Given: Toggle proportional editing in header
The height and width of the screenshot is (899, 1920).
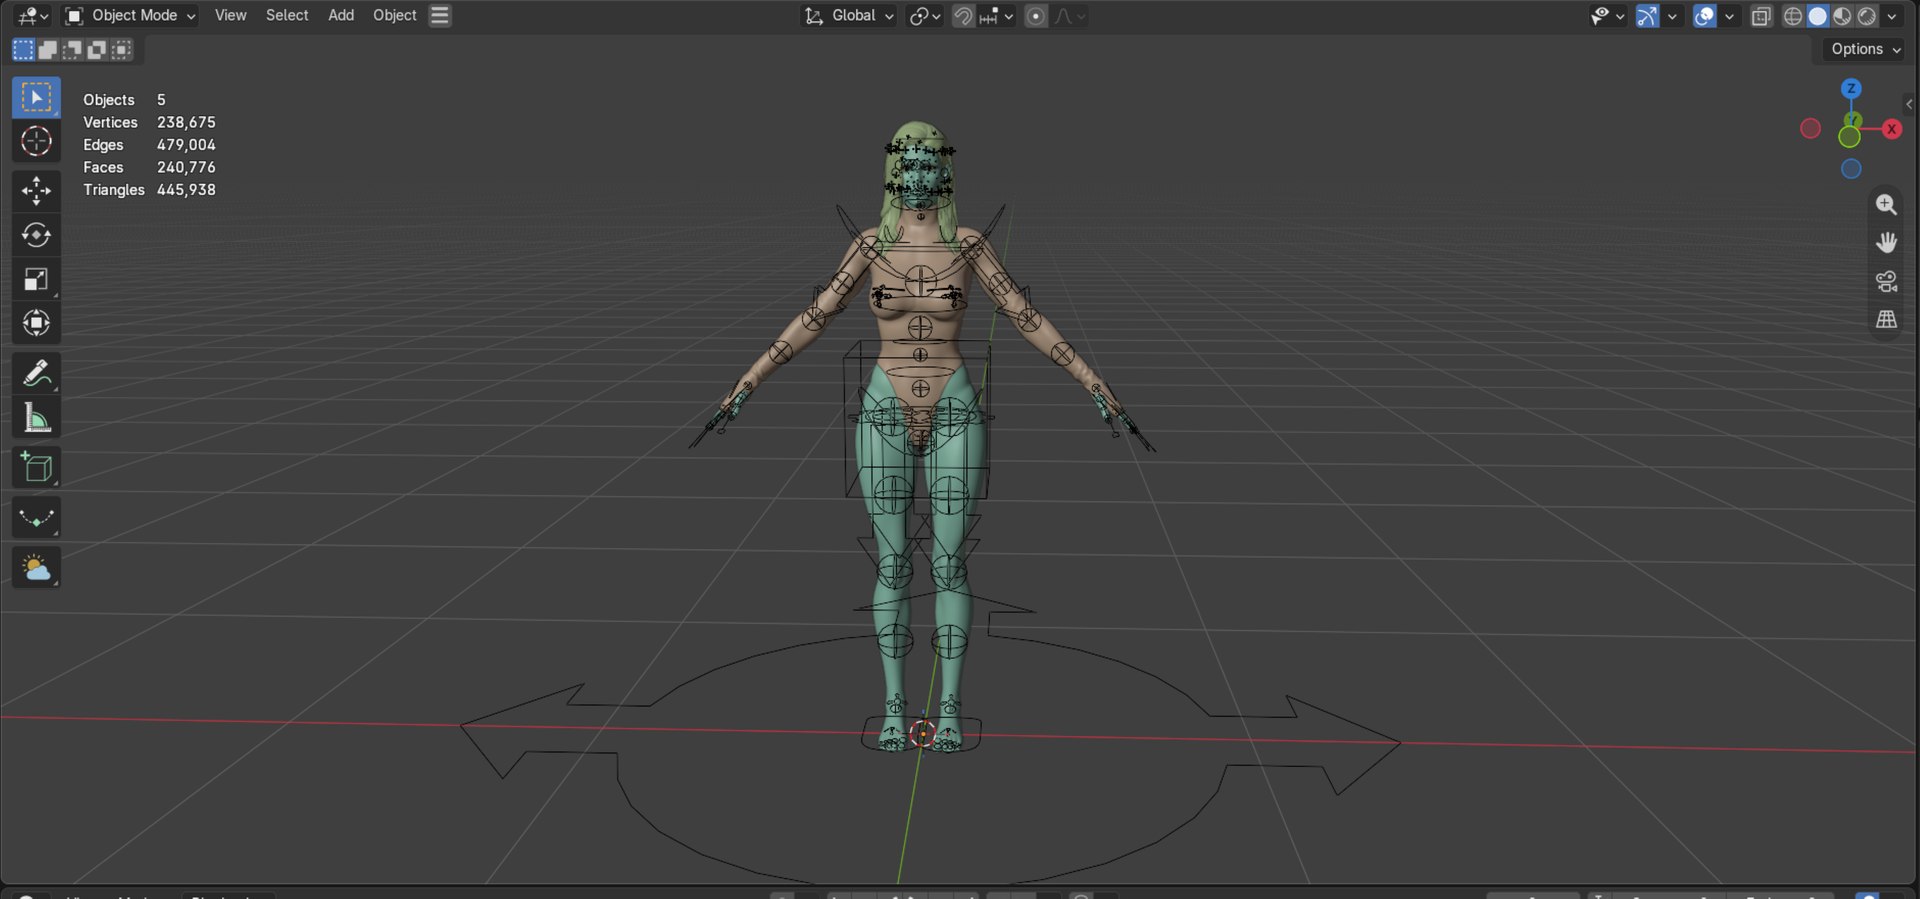Looking at the screenshot, I should (1036, 16).
